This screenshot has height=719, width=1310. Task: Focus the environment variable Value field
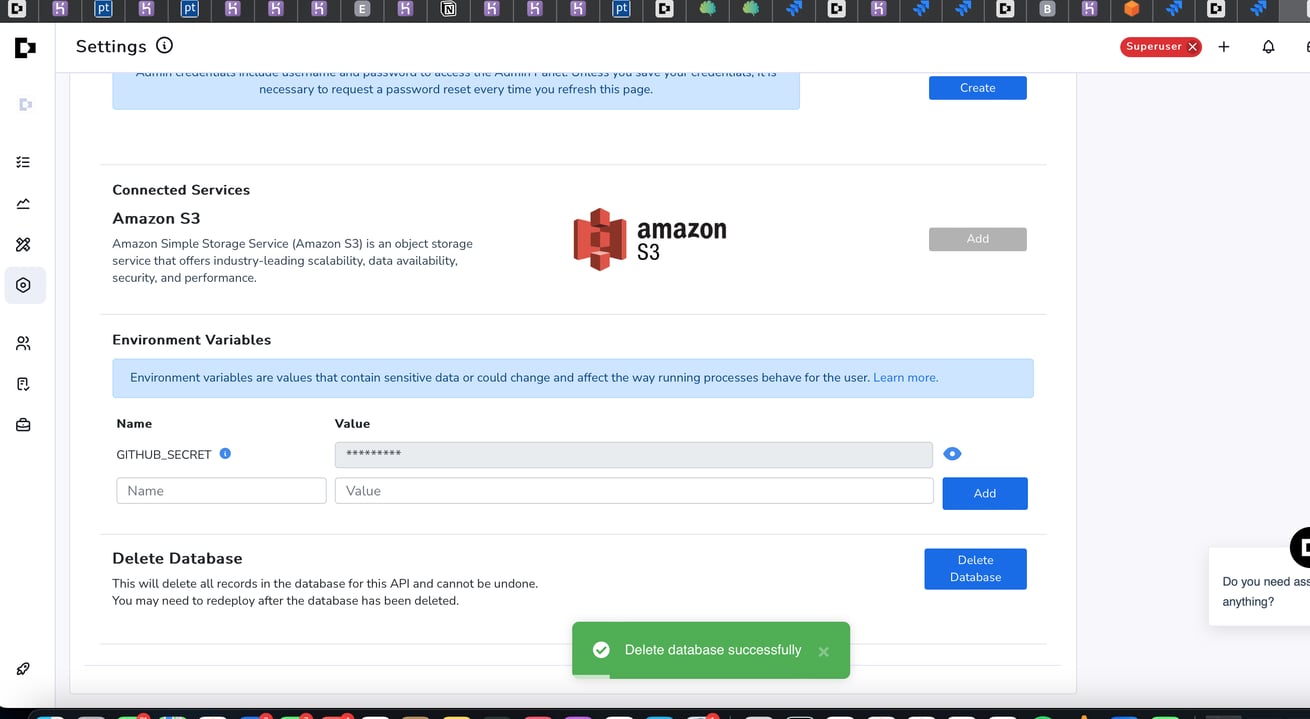click(x=634, y=491)
